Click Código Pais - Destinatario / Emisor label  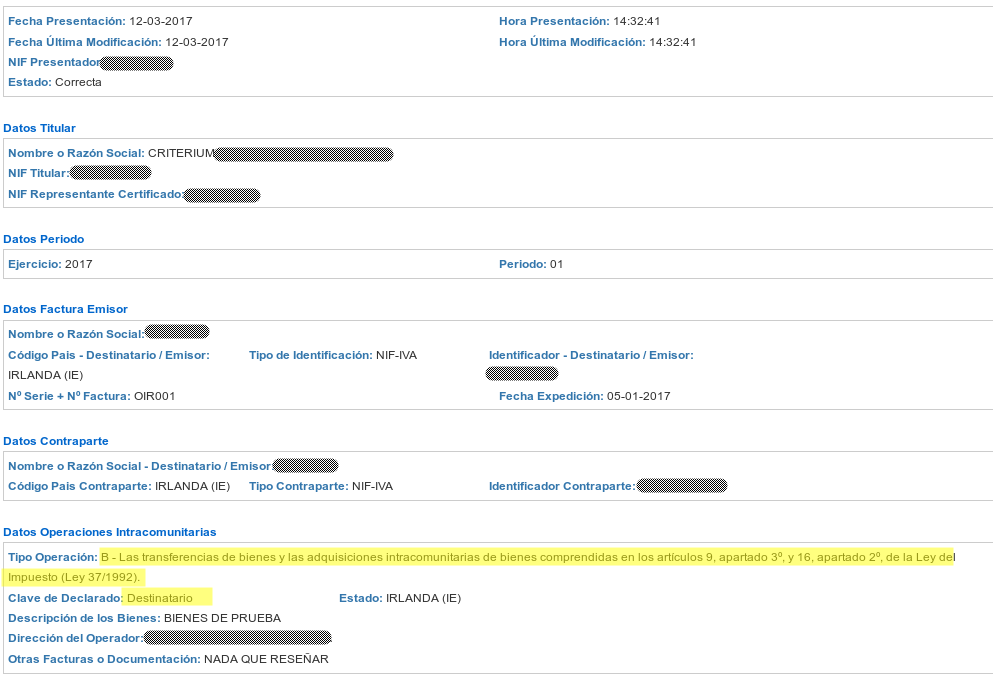click(x=109, y=355)
